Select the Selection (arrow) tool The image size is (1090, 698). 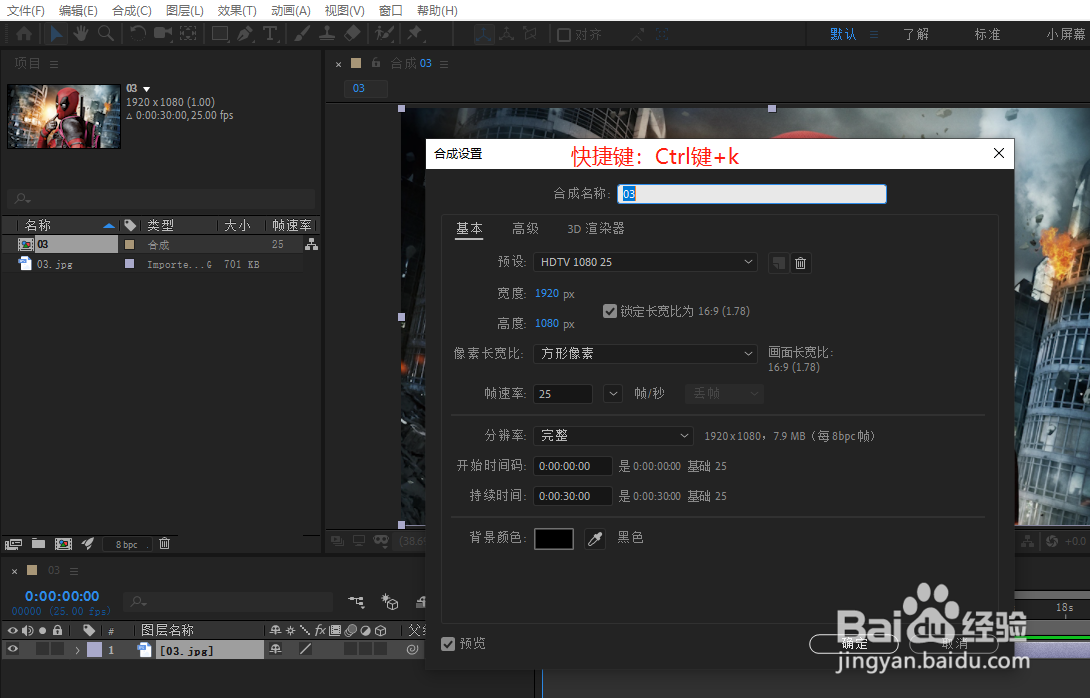56,33
